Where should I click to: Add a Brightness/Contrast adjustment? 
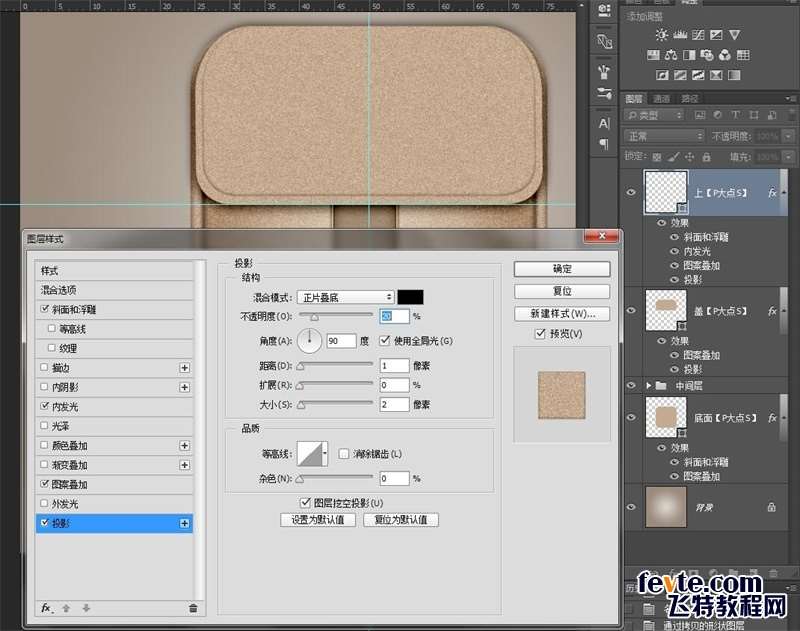pos(662,35)
